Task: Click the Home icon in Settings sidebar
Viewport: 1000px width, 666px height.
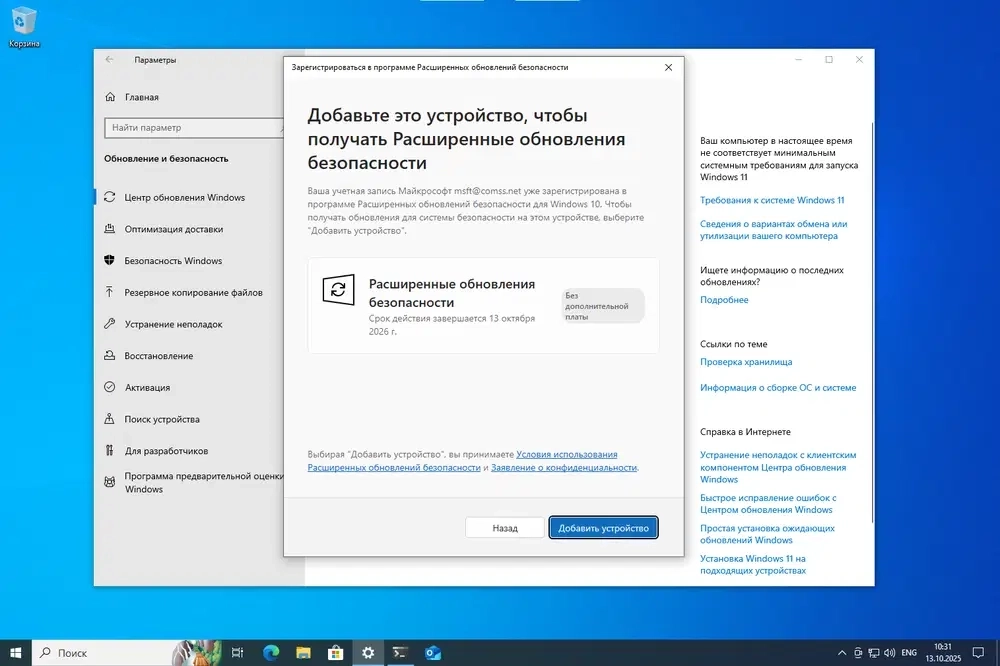Action: (110, 98)
